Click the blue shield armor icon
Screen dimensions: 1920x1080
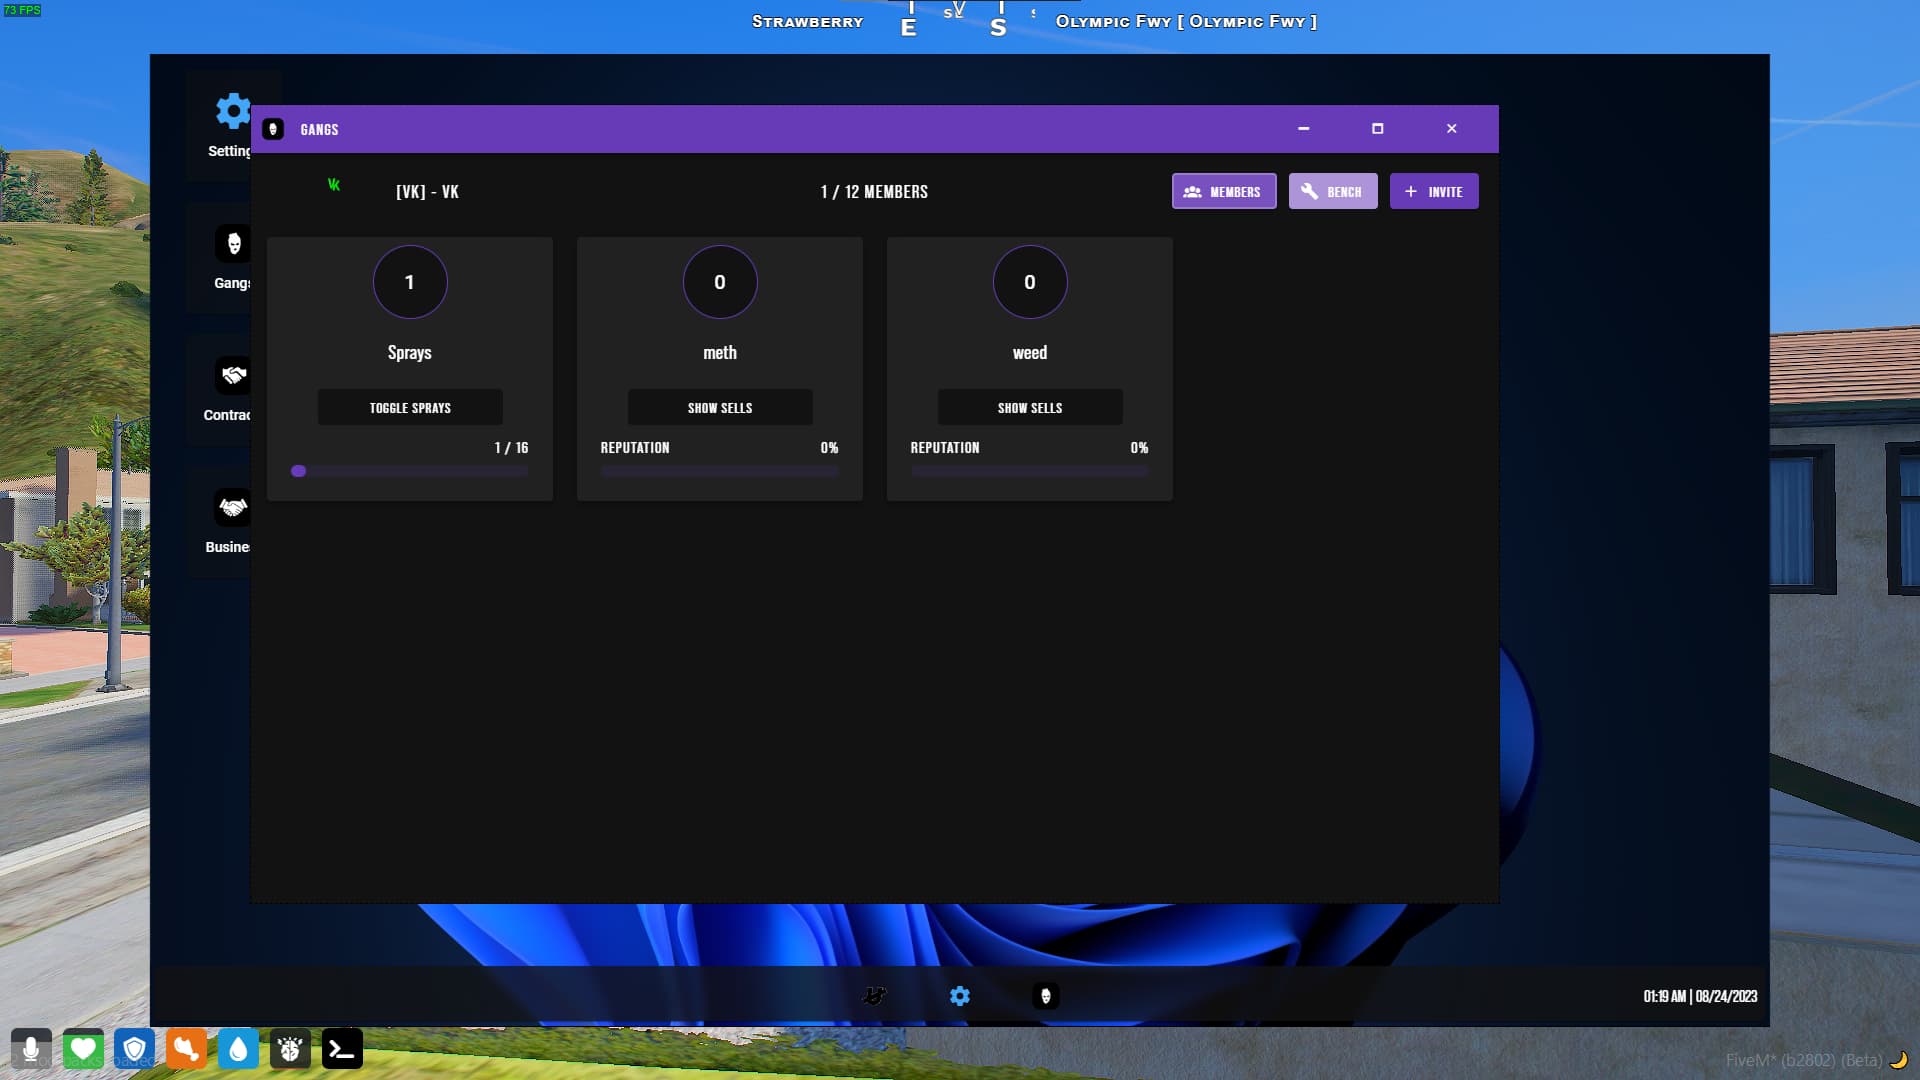click(135, 1049)
